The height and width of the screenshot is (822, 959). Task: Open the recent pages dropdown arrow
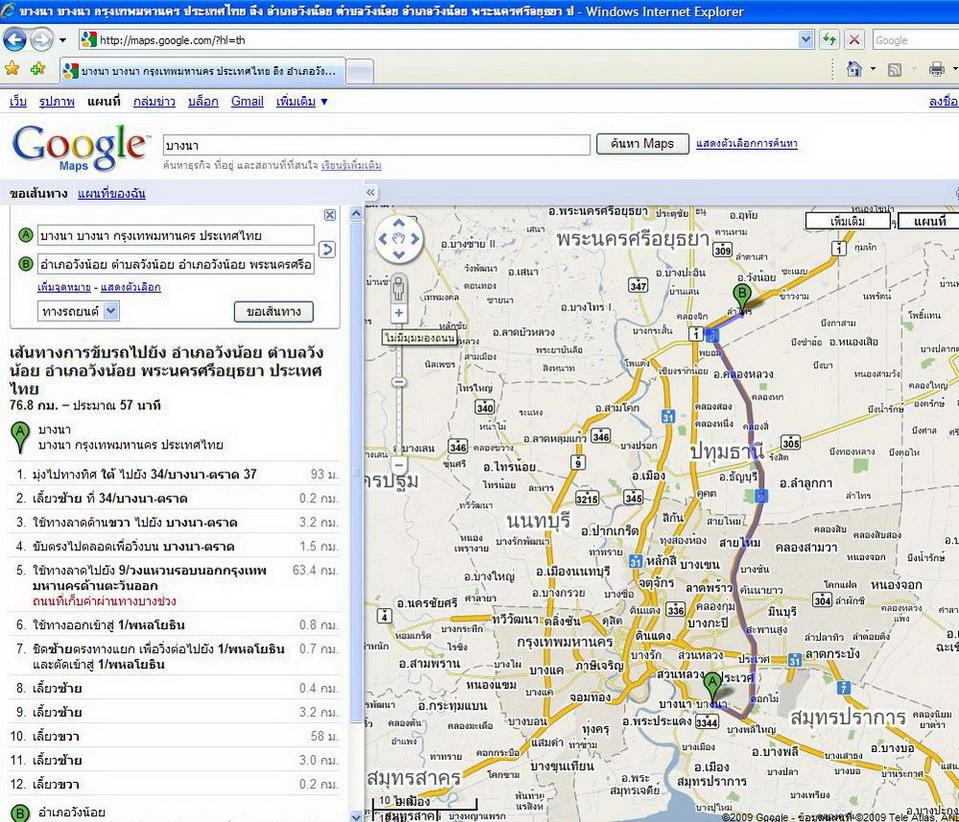point(62,40)
